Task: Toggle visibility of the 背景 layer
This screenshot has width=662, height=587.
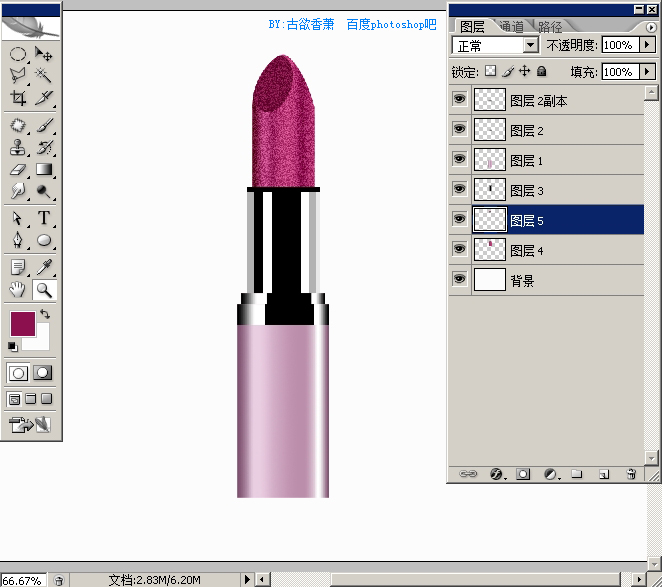Action: [459, 279]
